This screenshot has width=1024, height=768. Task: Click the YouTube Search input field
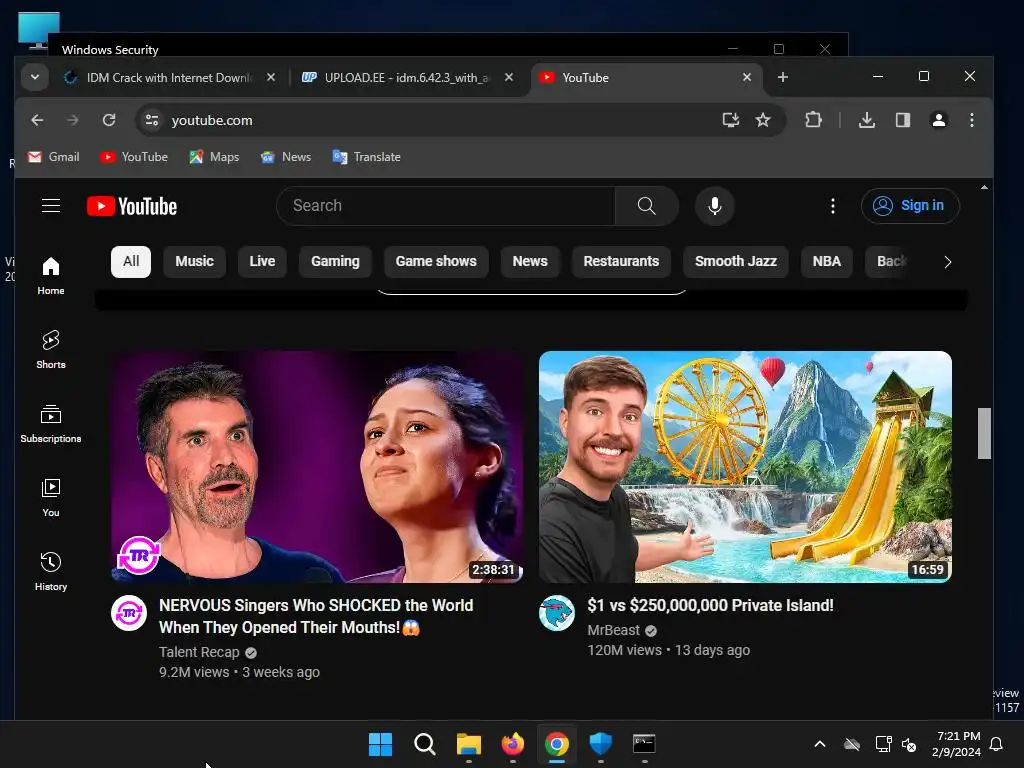point(446,206)
